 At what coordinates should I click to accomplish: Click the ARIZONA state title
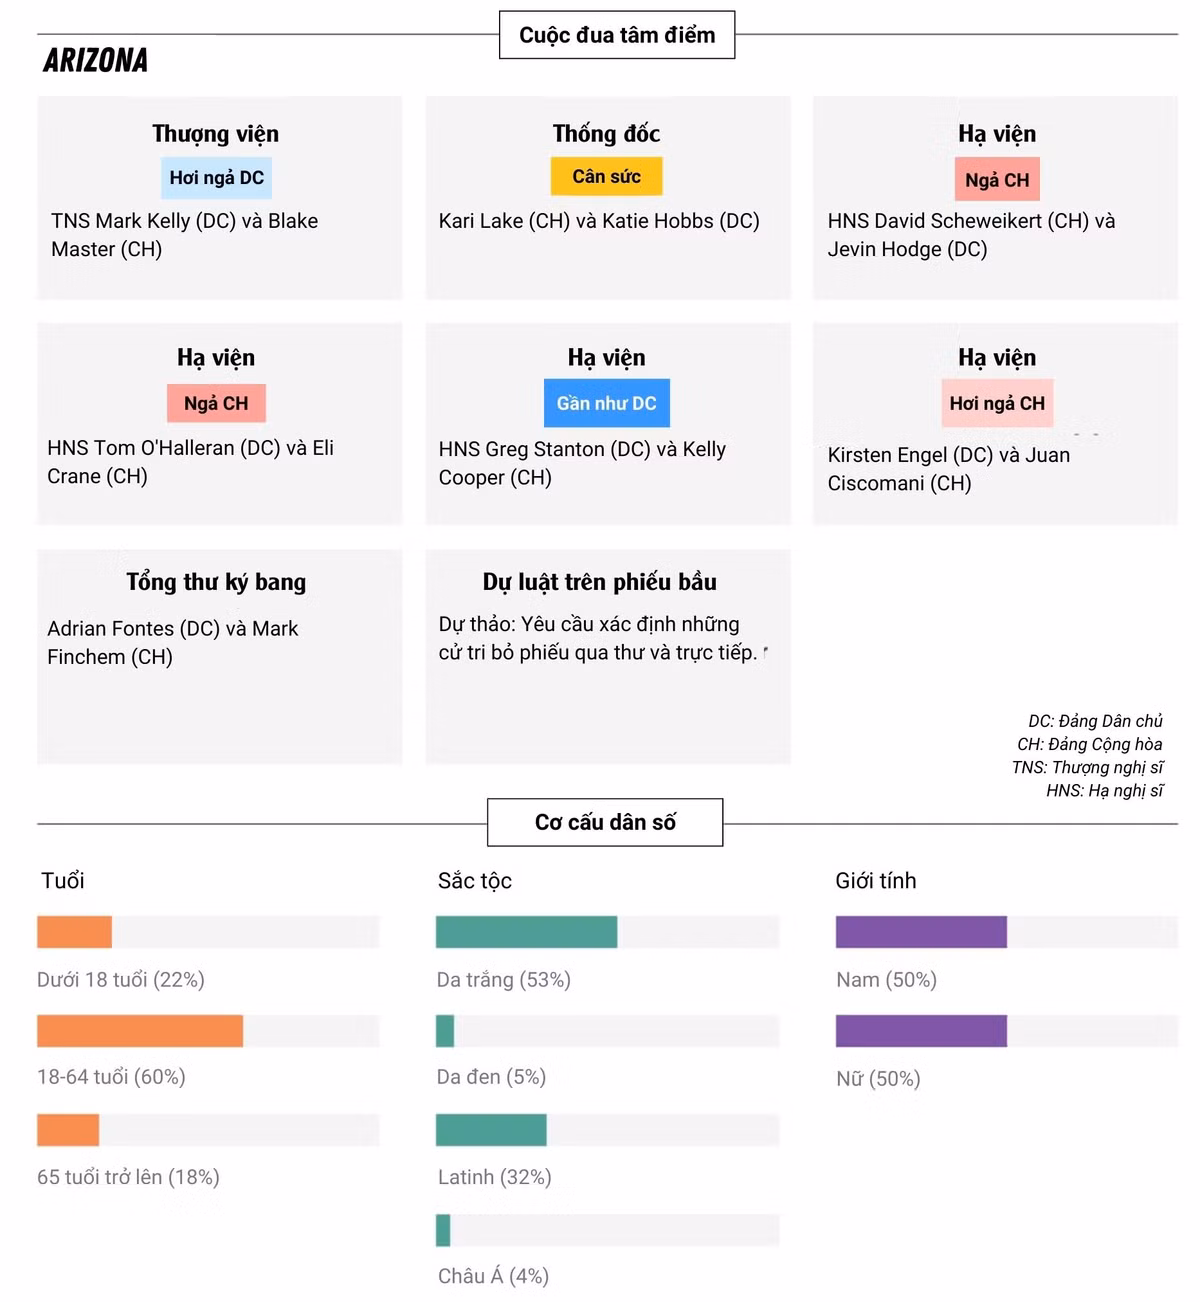(96, 61)
